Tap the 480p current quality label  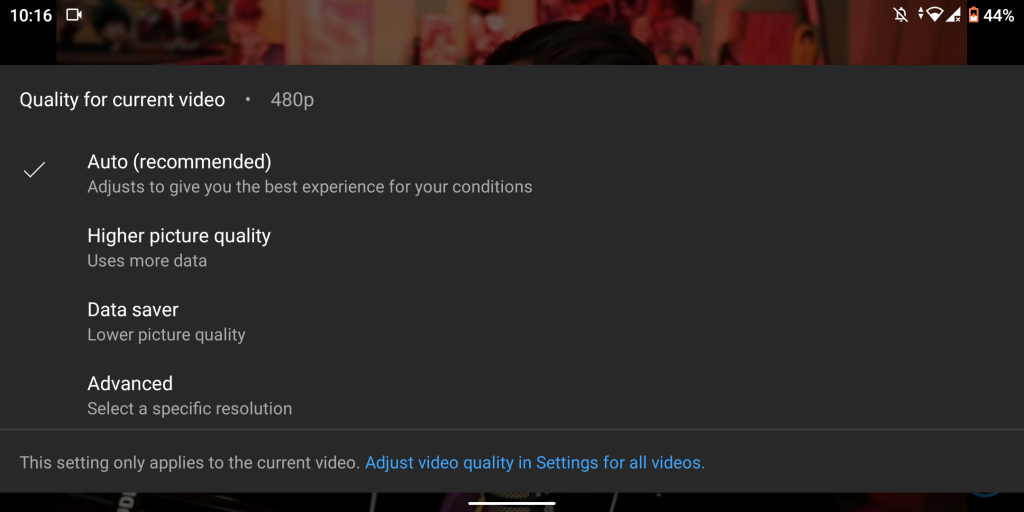tap(292, 100)
